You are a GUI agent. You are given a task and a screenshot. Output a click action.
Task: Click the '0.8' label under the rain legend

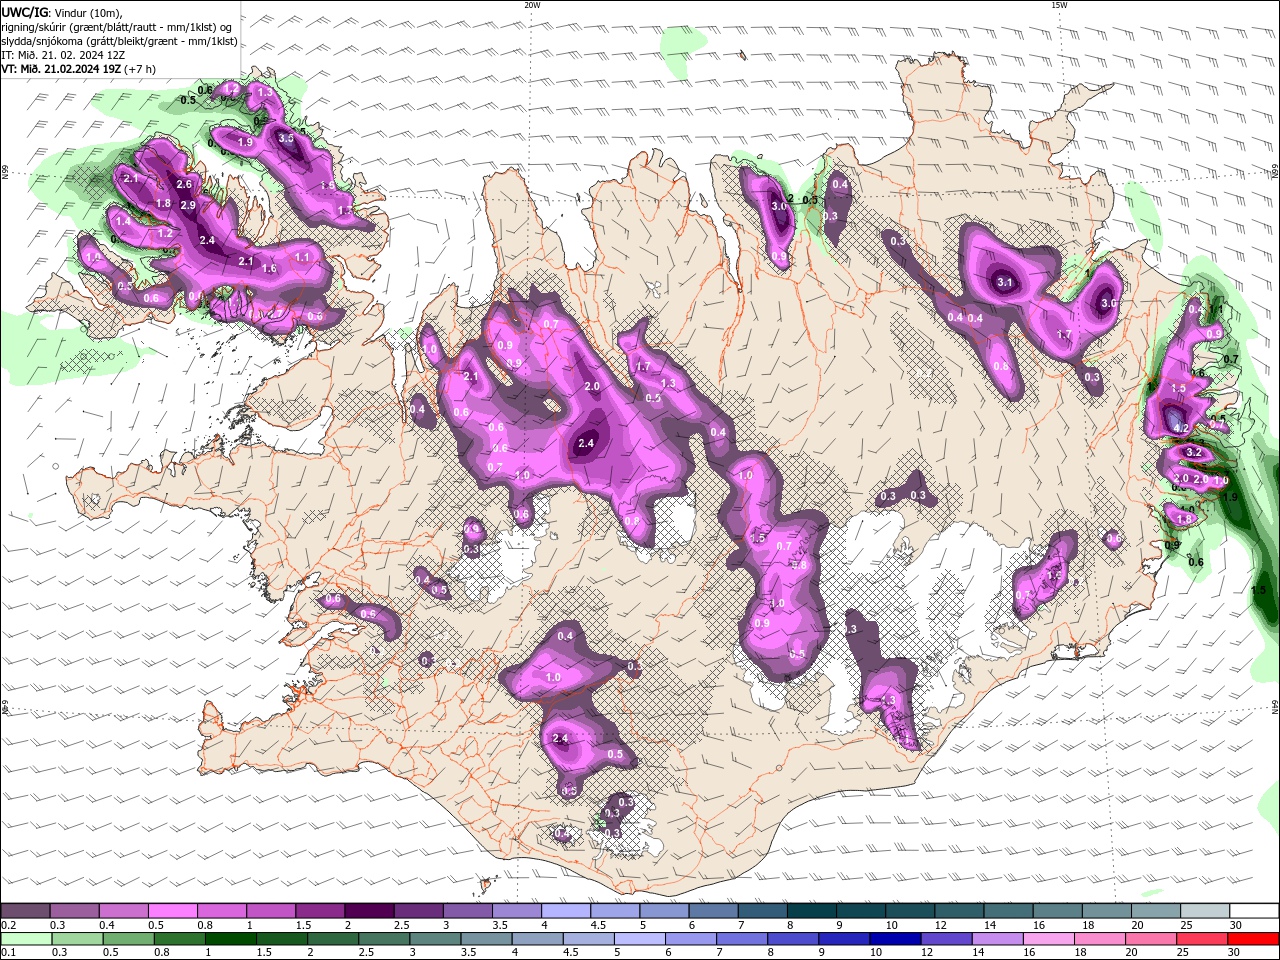162,953
